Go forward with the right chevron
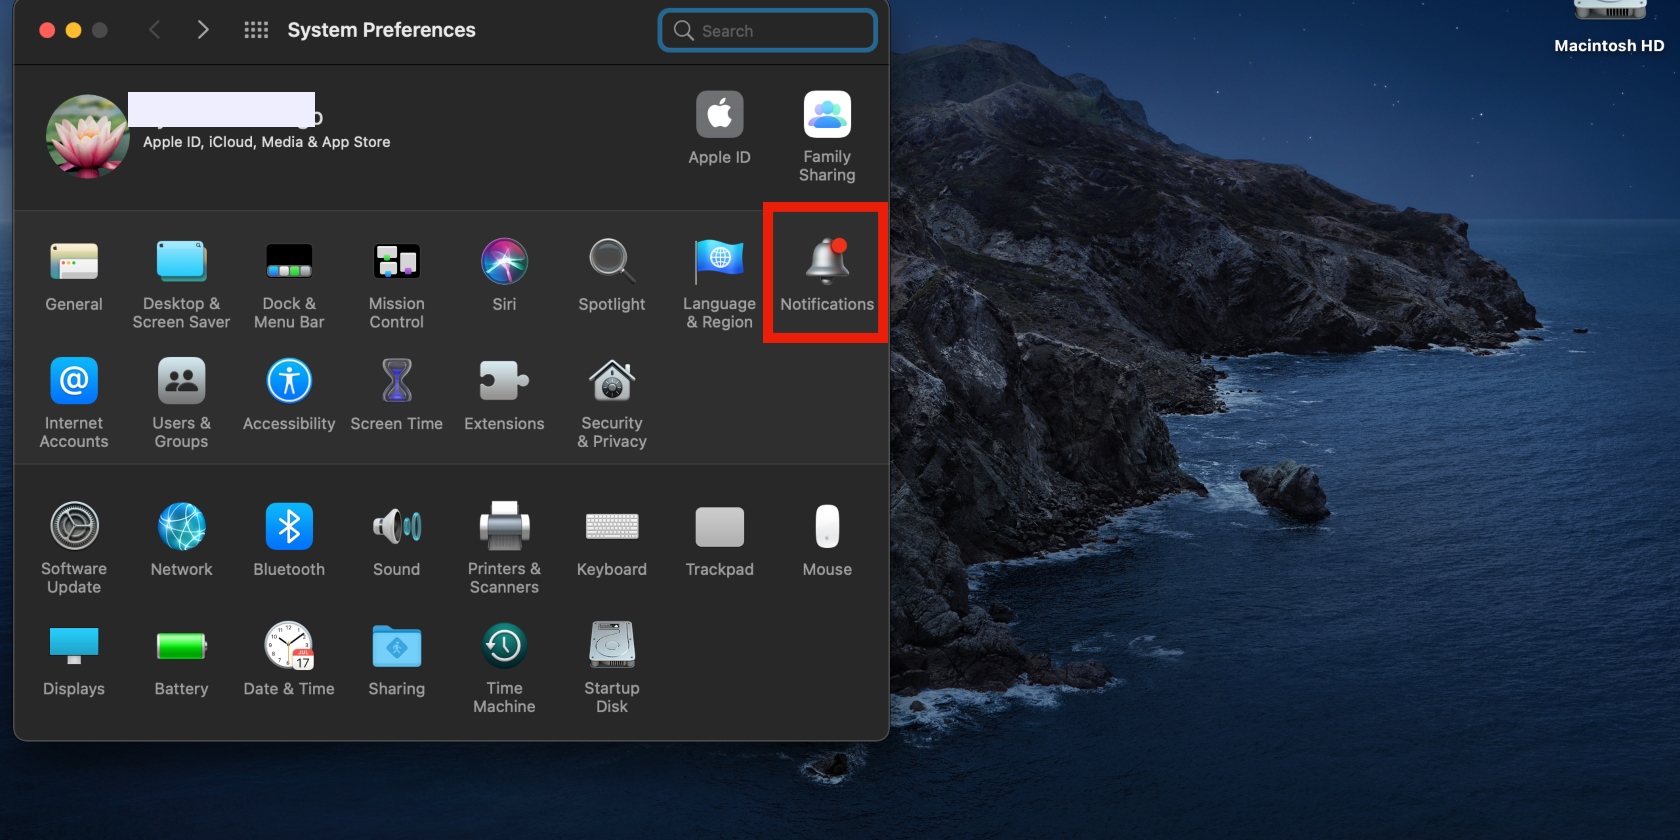Viewport: 1680px width, 840px height. pyautogui.click(x=203, y=30)
